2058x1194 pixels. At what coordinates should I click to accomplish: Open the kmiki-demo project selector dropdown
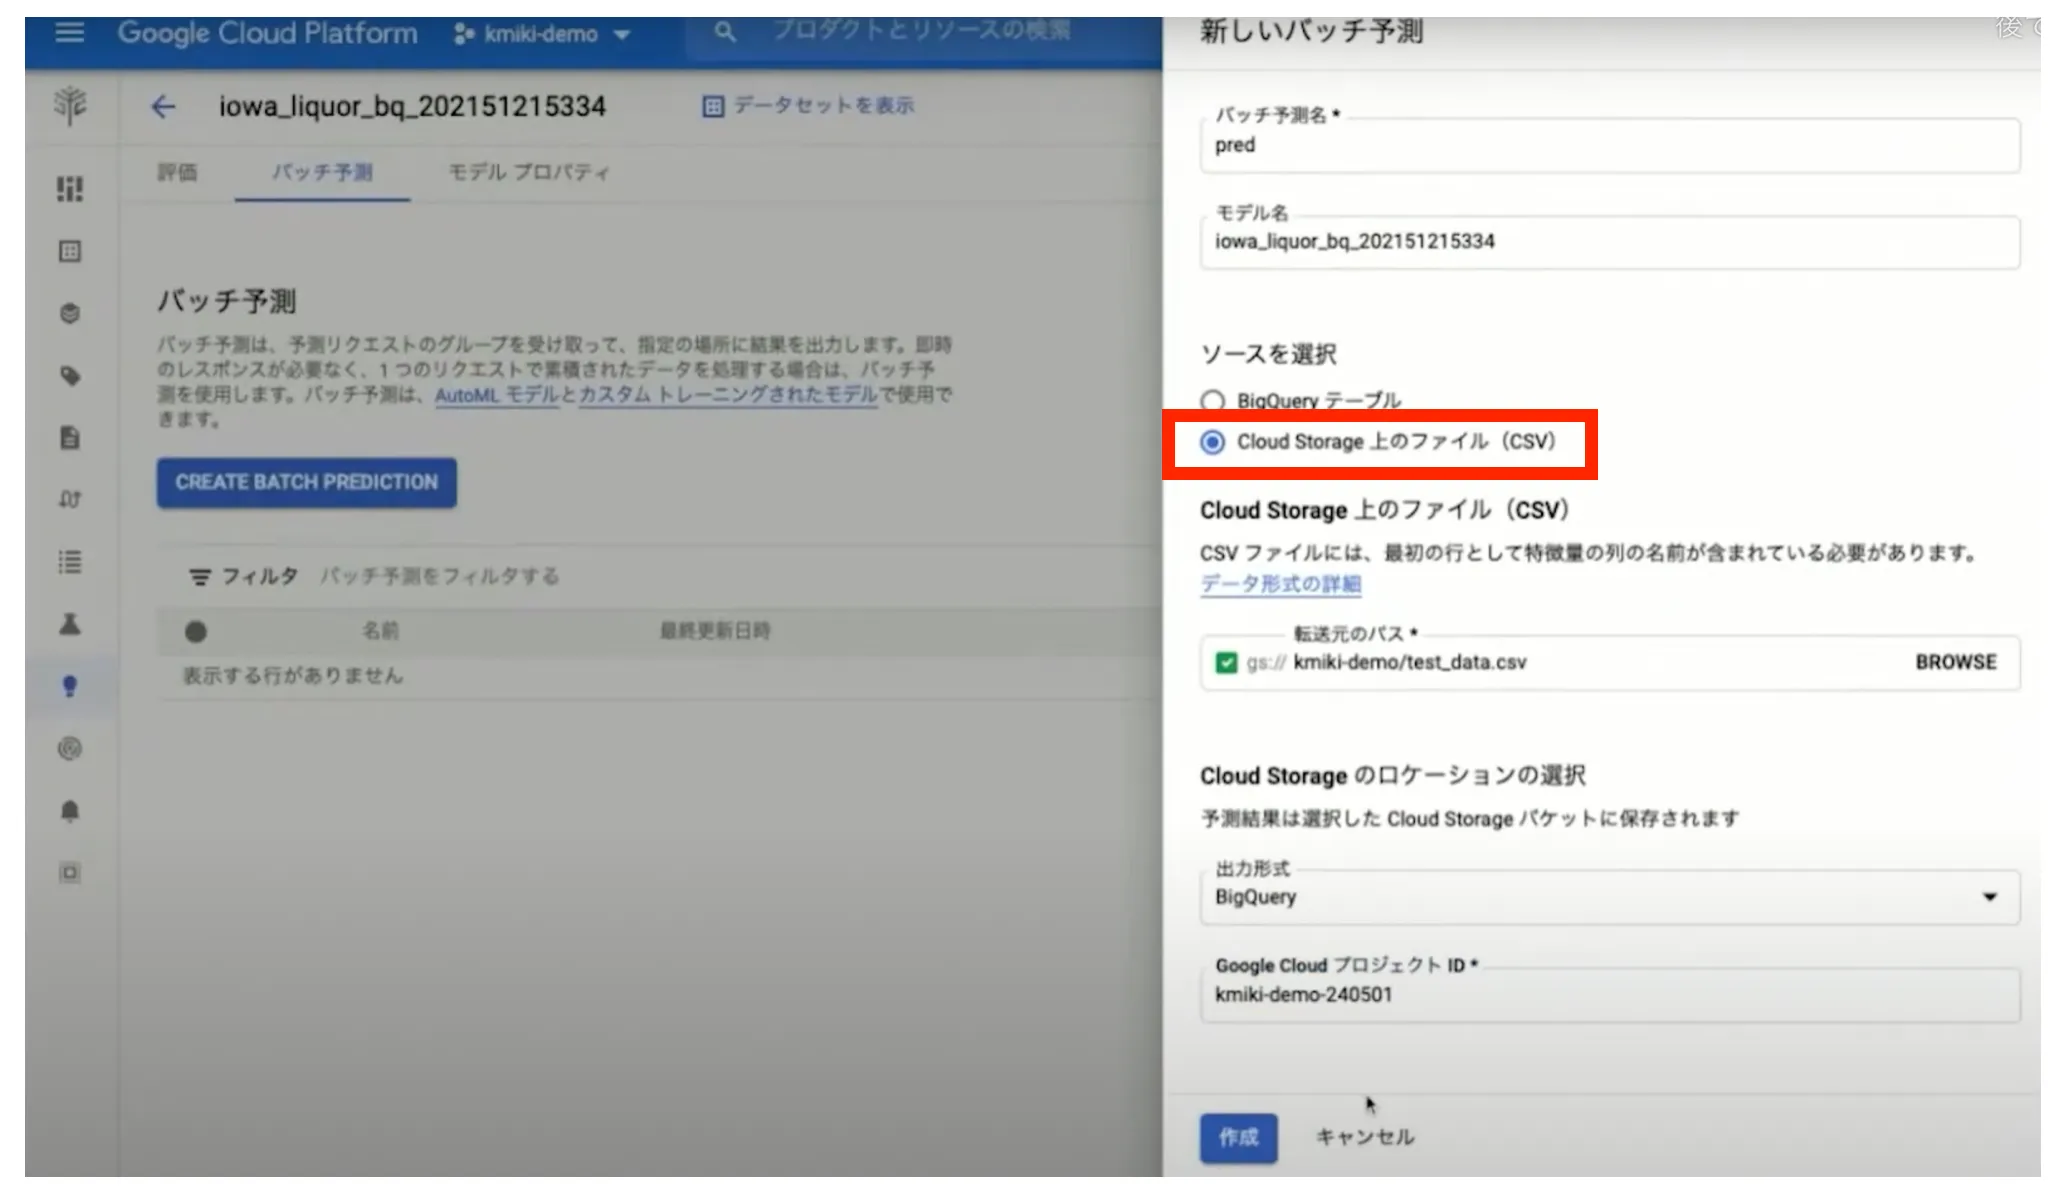tap(543, 34)
